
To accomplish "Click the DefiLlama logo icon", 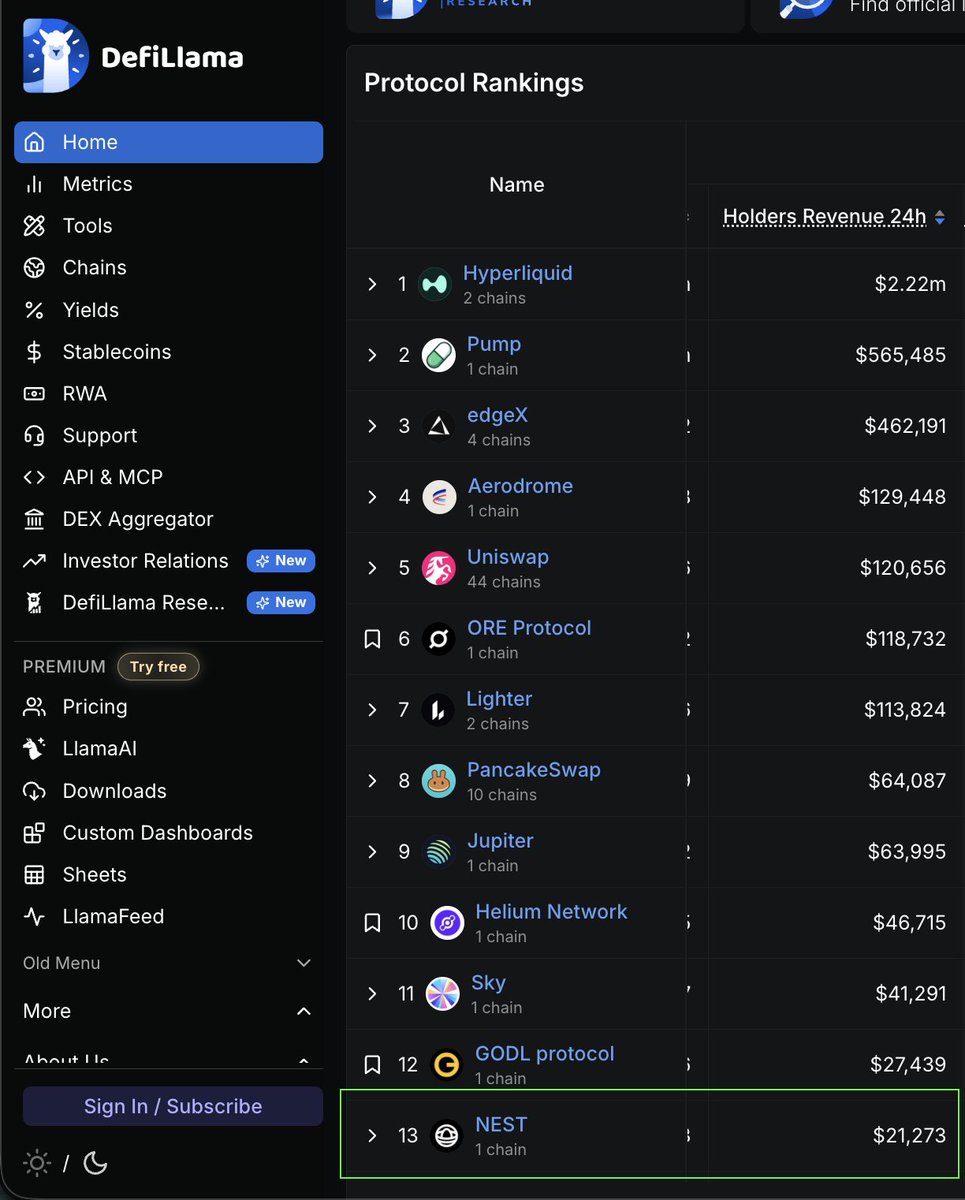I will [x=56, y=56].
